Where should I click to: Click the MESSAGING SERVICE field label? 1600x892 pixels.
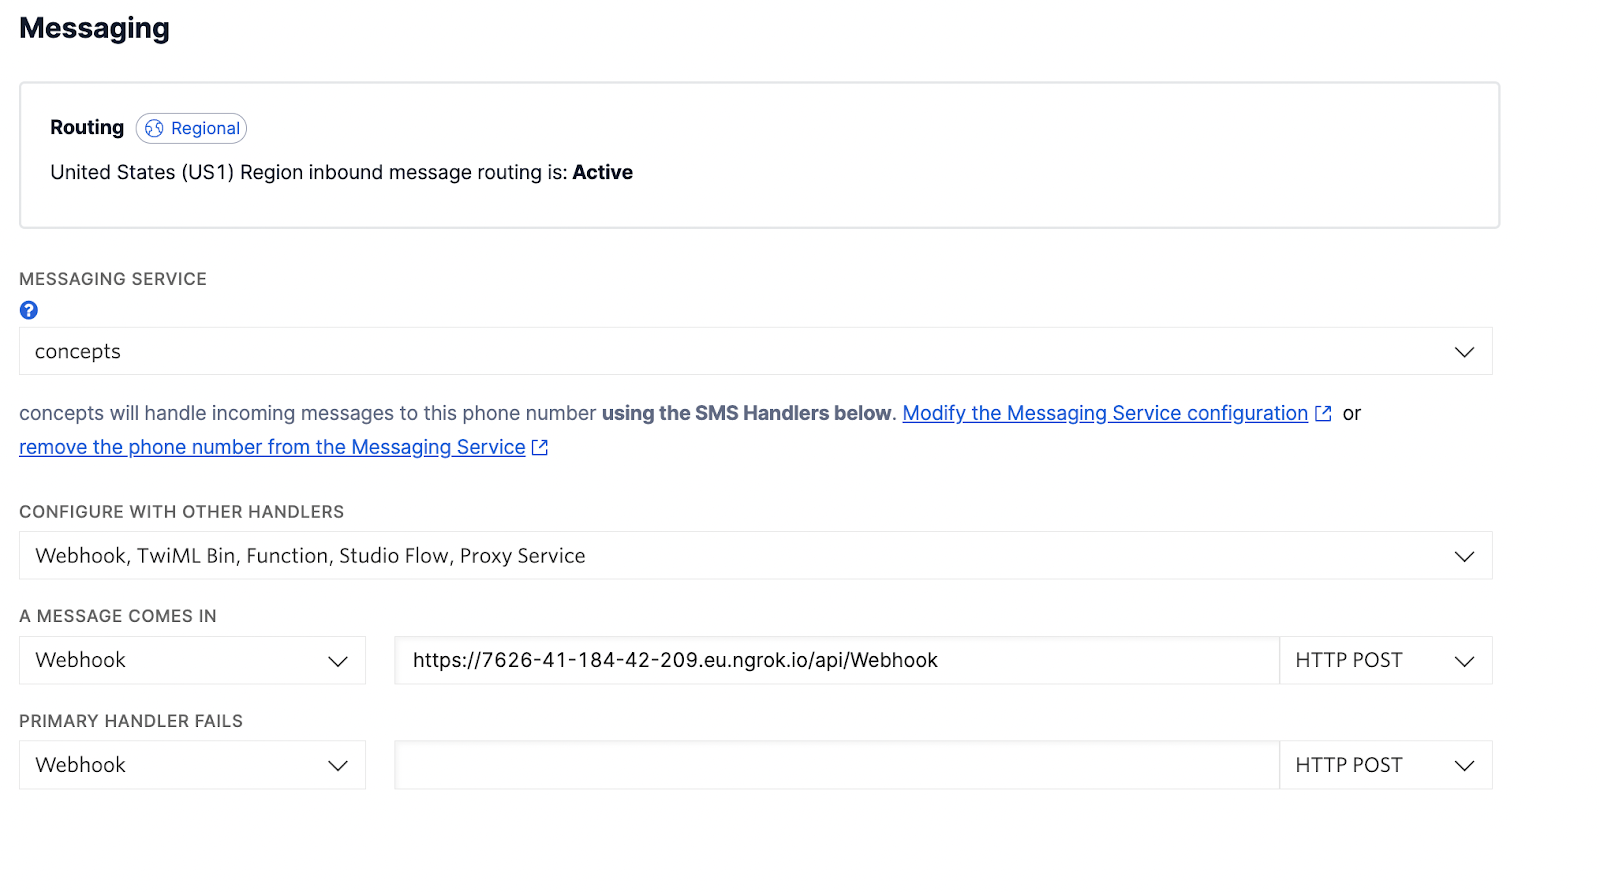coord(113,279)
